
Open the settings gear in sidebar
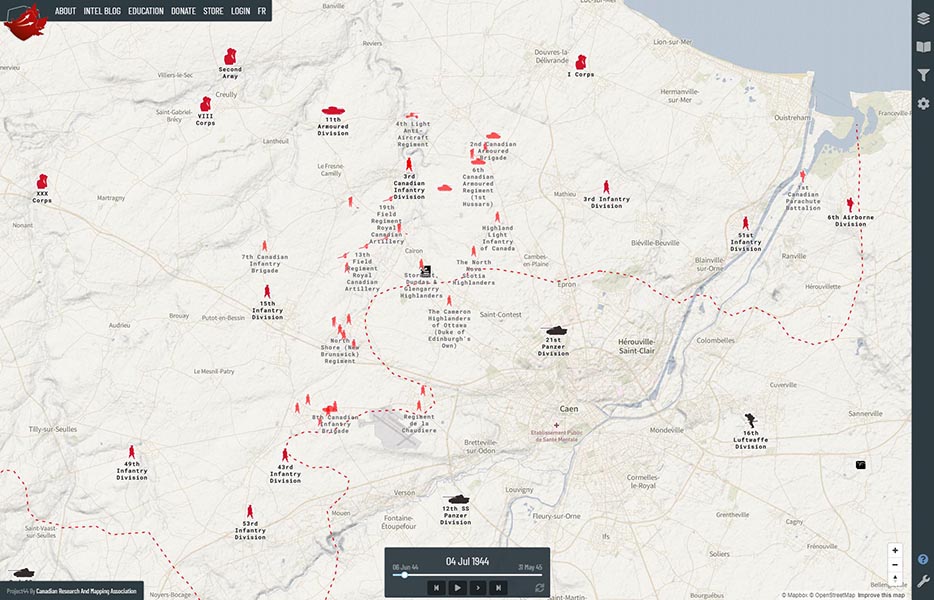(923, 104)
